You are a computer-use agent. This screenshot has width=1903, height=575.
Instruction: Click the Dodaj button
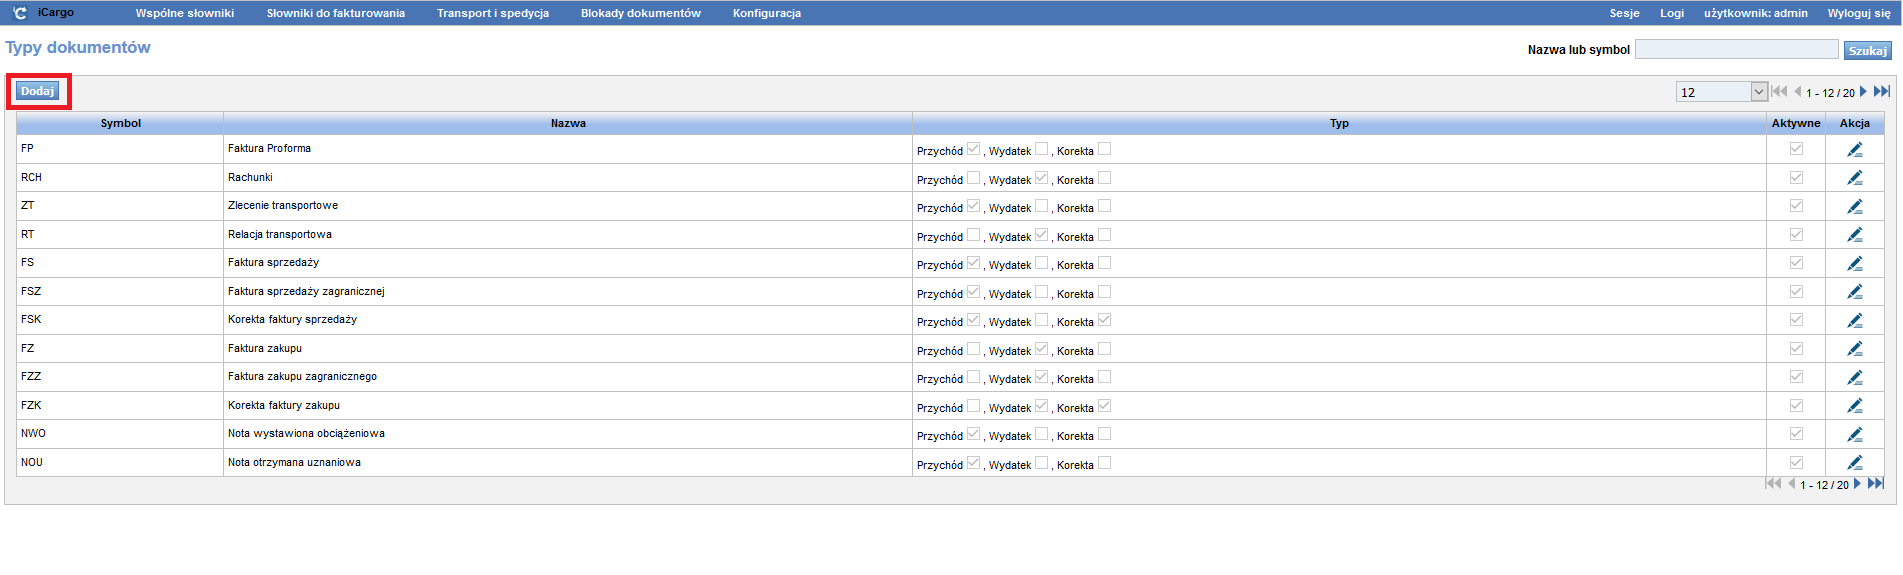point(38,91)
